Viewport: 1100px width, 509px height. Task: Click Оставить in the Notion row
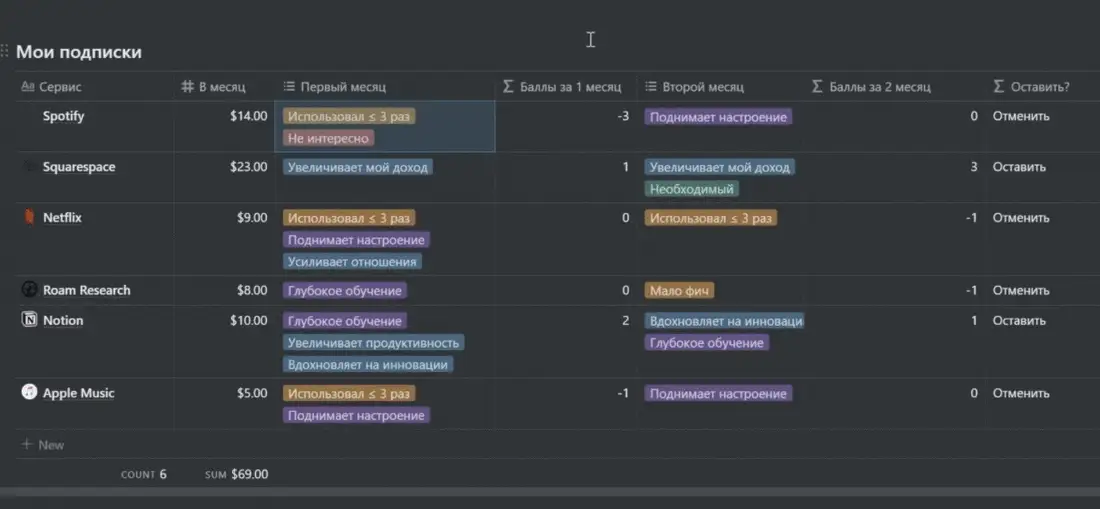pyautogui.click(x=1019, y=320)
